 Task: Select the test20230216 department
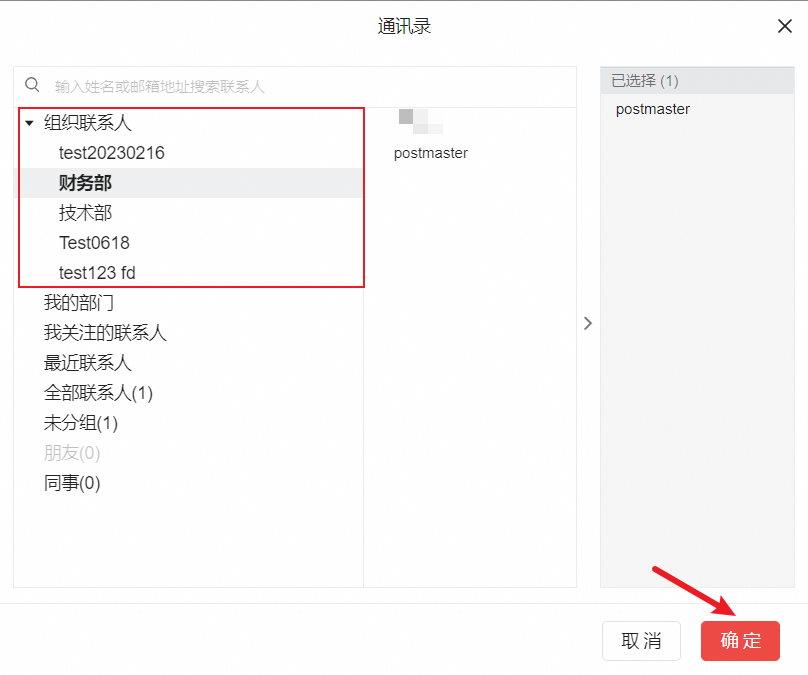coord(111,153)
